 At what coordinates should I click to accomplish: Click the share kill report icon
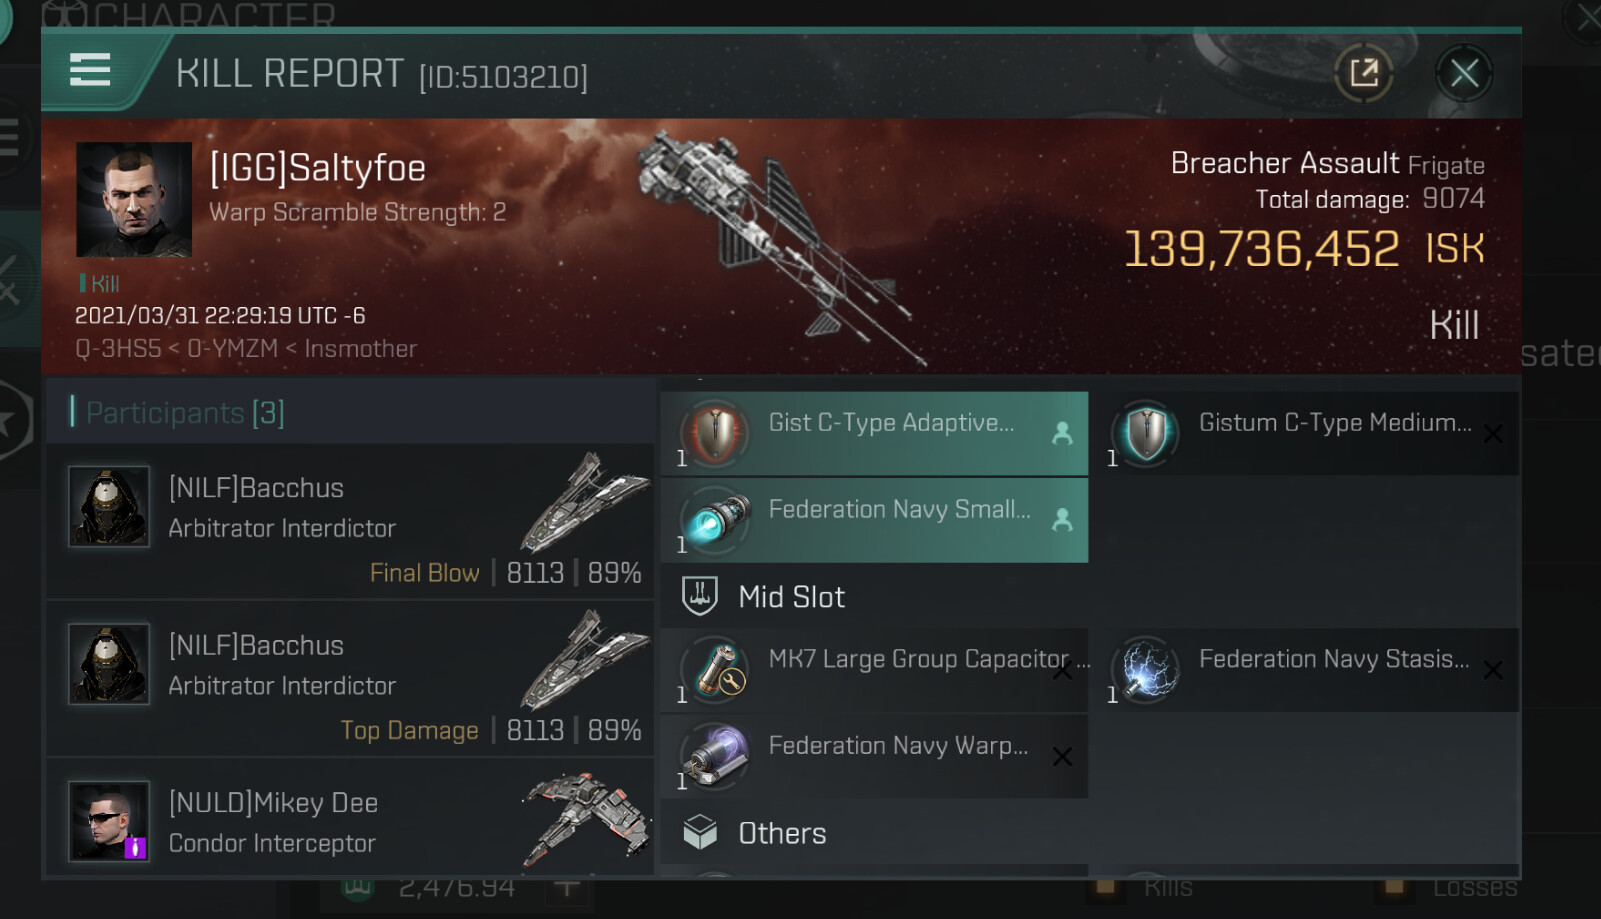click(x=1363, y=73)
